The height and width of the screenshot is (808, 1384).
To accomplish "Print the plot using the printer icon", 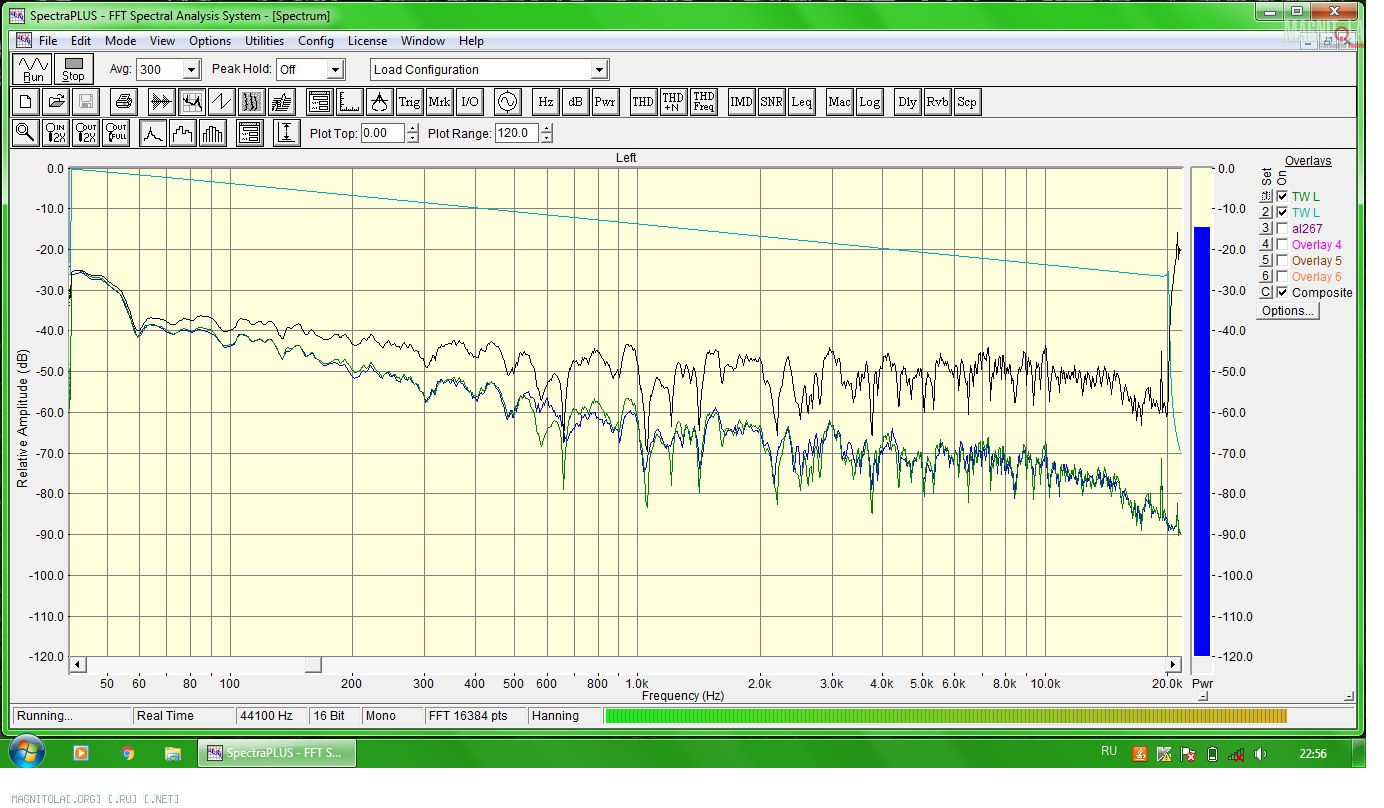I will (123, 102).
